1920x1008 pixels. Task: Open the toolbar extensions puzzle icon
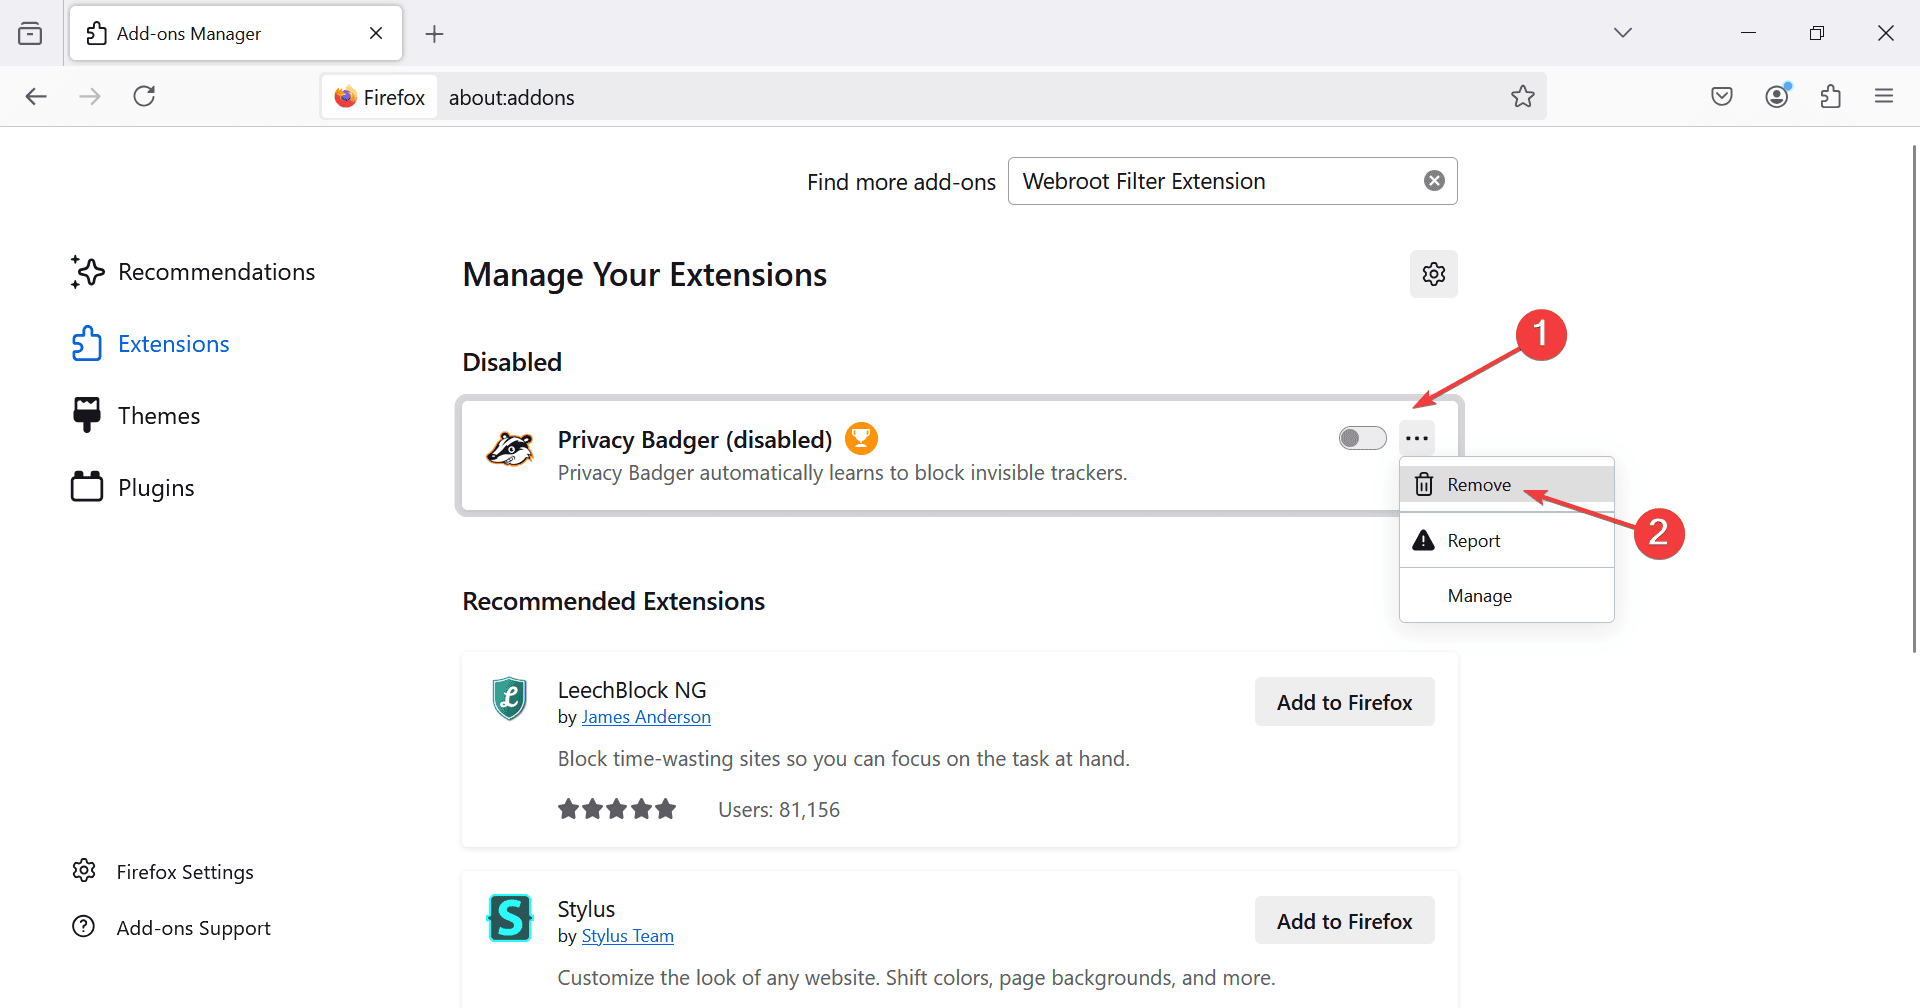1831,96
